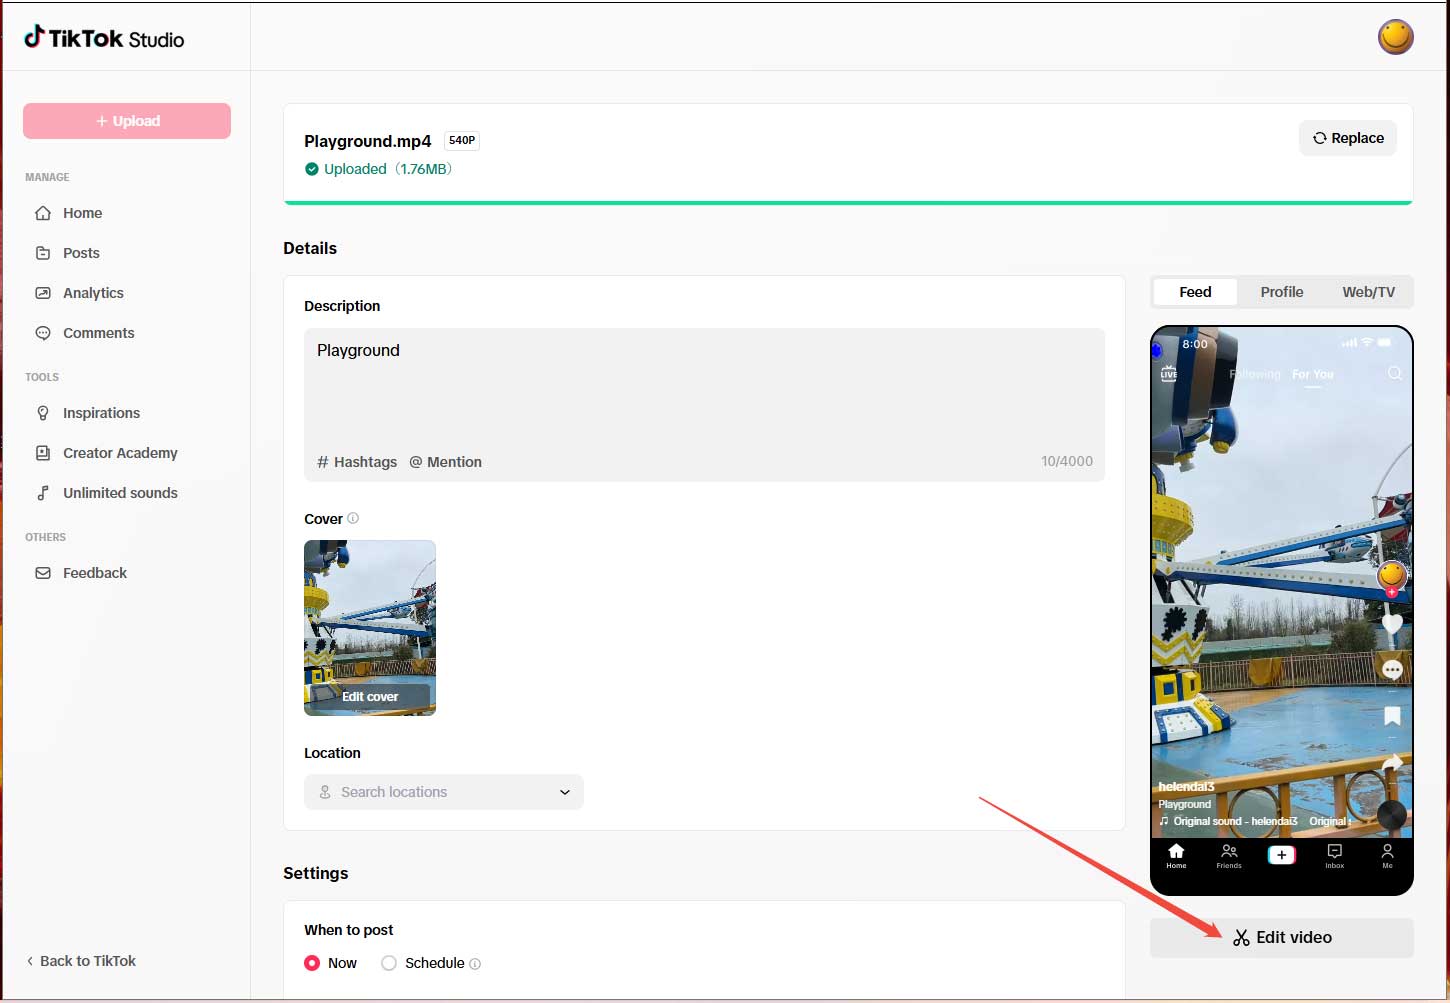Screen dimensions: 1450x1003
Task: Open Creator Academy
Action: point(120,452)
